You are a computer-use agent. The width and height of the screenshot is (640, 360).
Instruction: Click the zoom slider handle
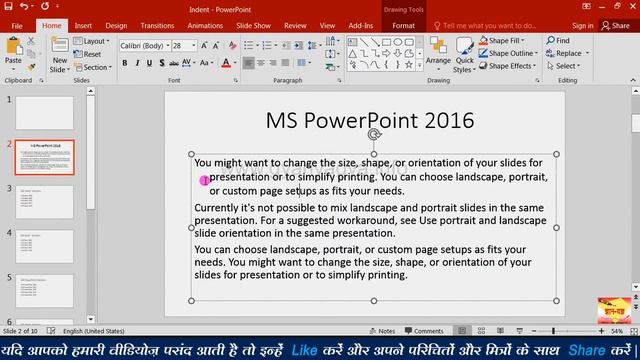553,331
